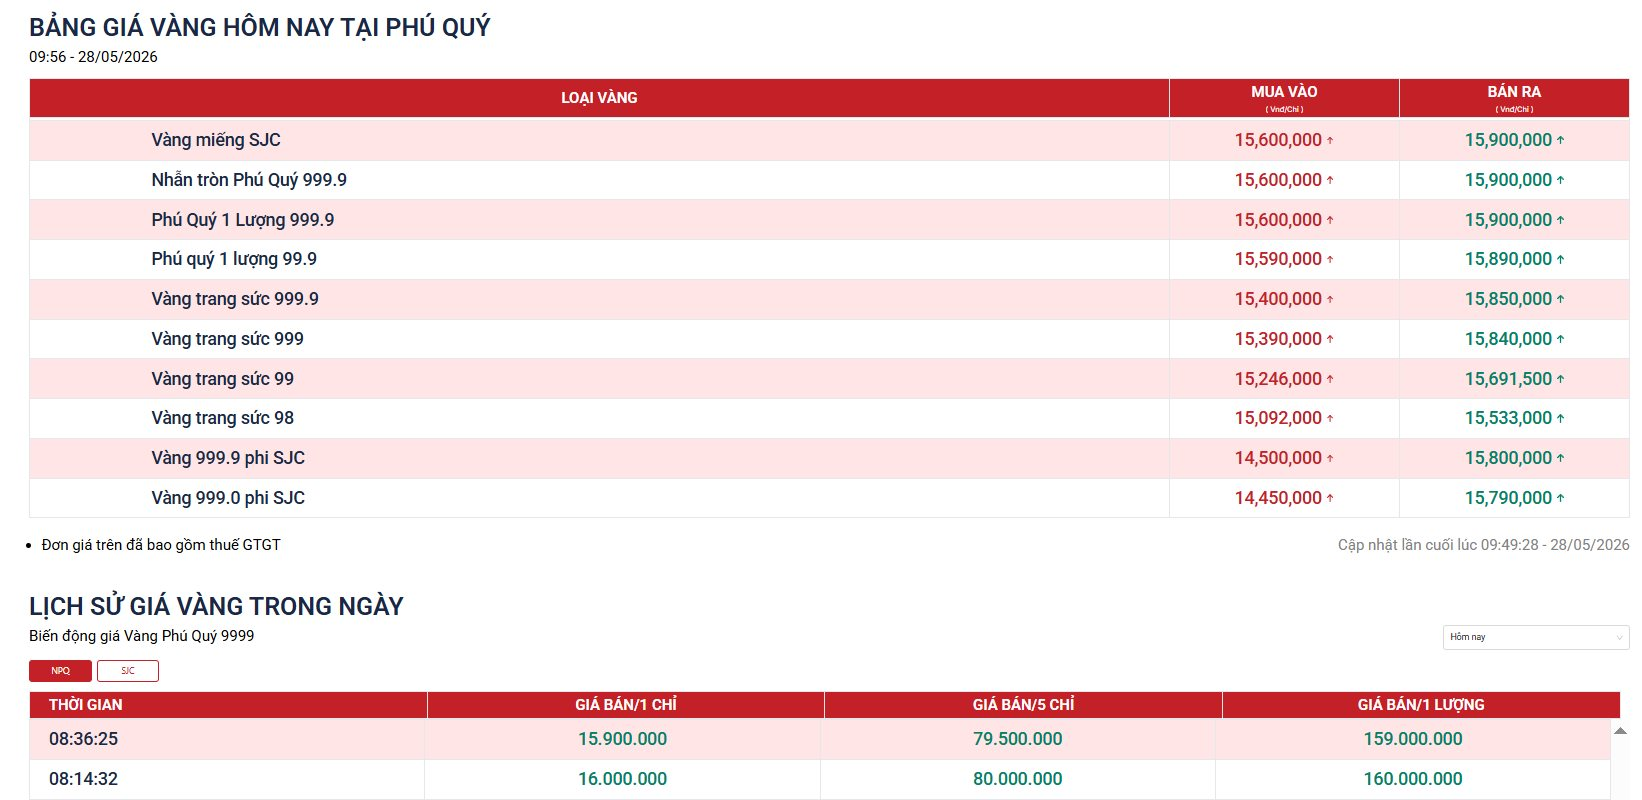The image size is (1642, 800).
Task: Select Vàng trang sức 99 label
Action: (222, 379)
